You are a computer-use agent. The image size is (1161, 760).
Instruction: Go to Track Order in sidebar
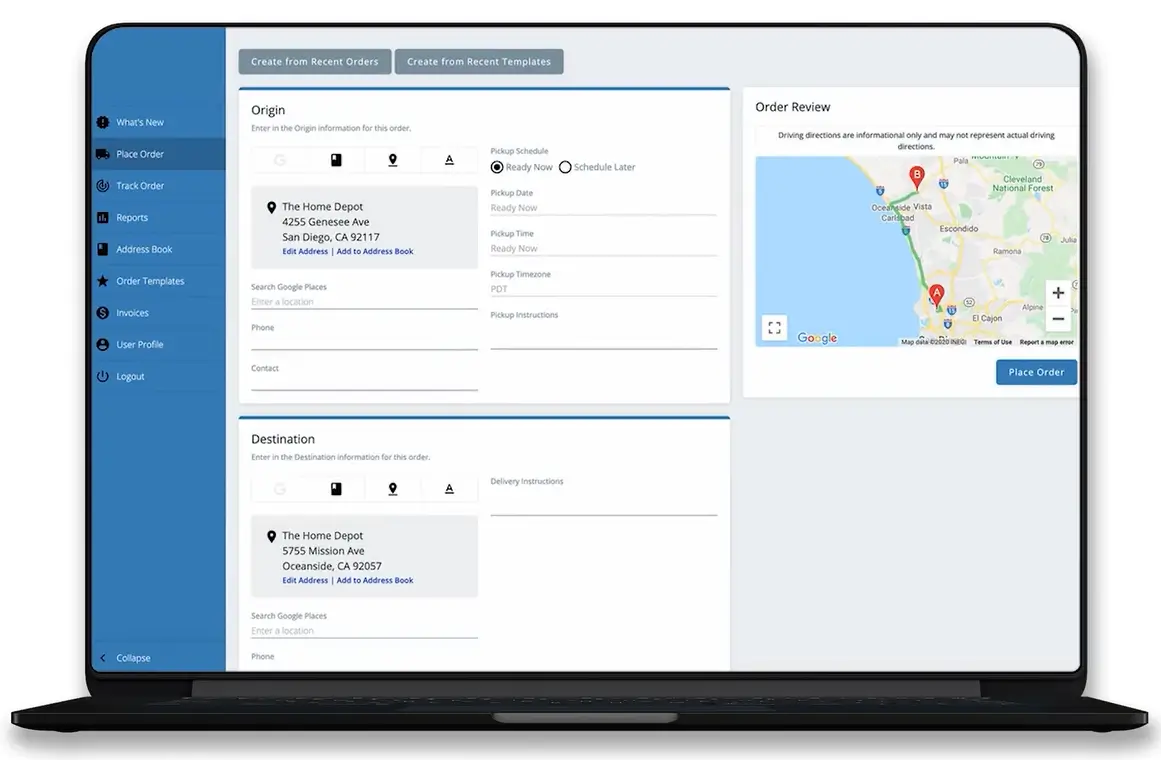point(140,186)
